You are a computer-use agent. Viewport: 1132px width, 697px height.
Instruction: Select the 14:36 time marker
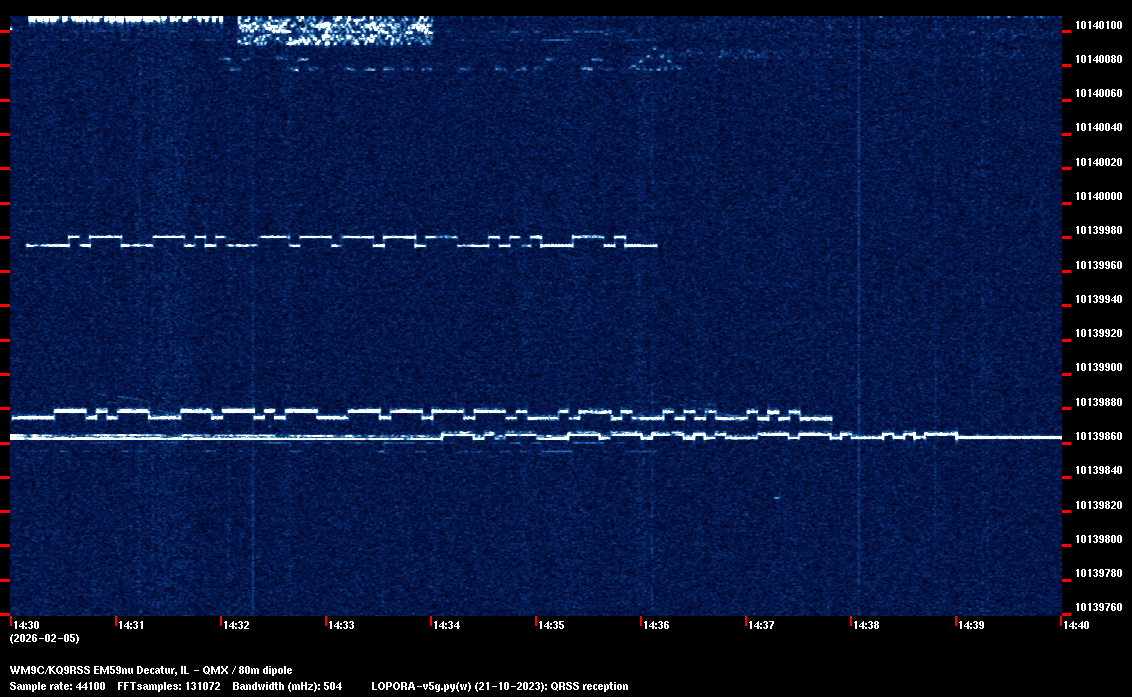(656, 625)
